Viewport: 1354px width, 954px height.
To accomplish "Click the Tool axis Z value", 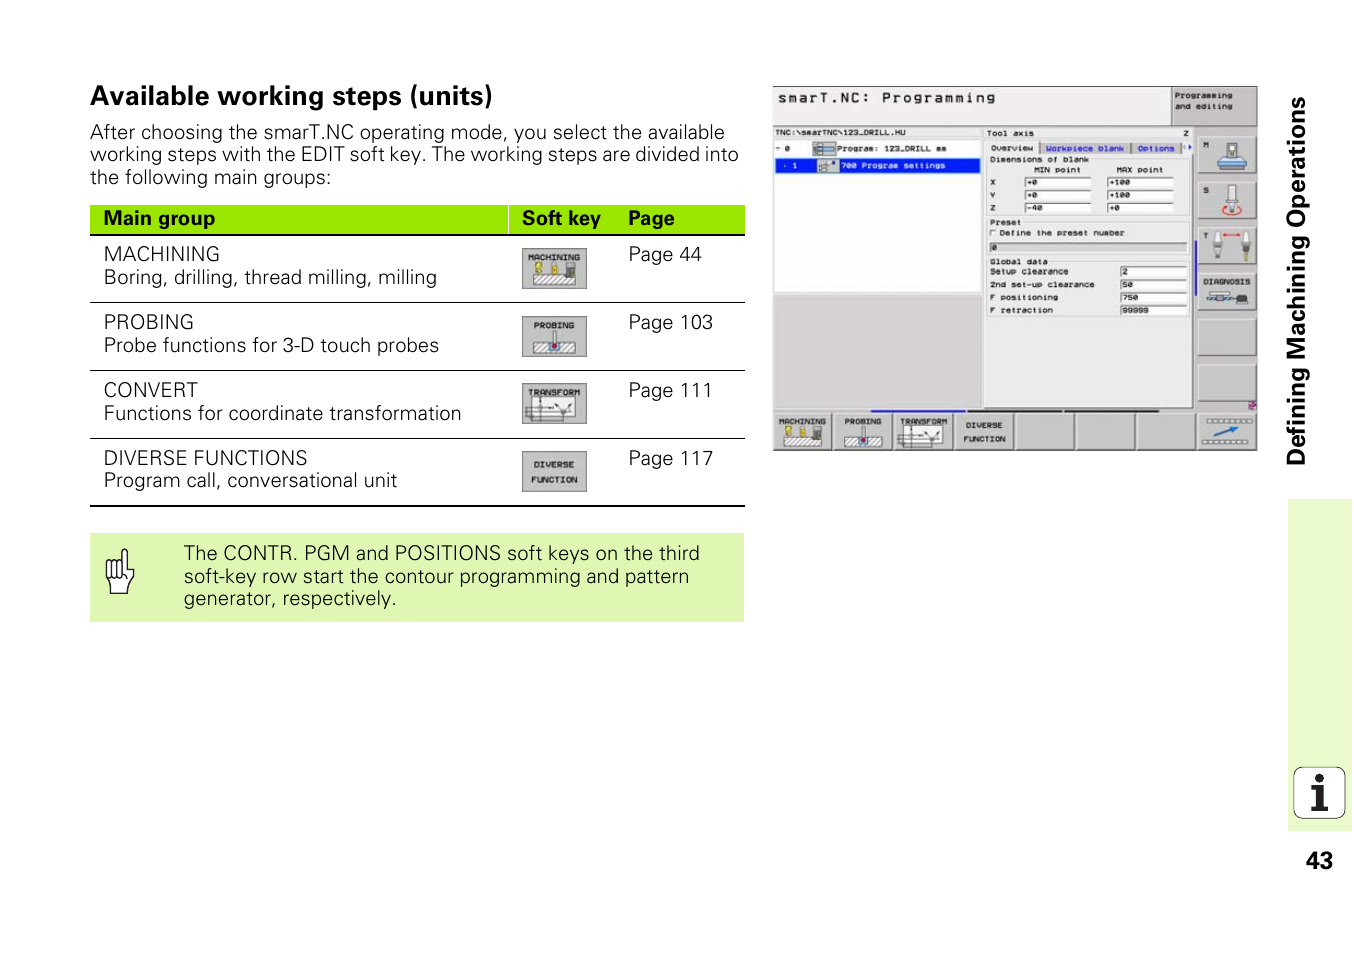I will click(1186, 133).
